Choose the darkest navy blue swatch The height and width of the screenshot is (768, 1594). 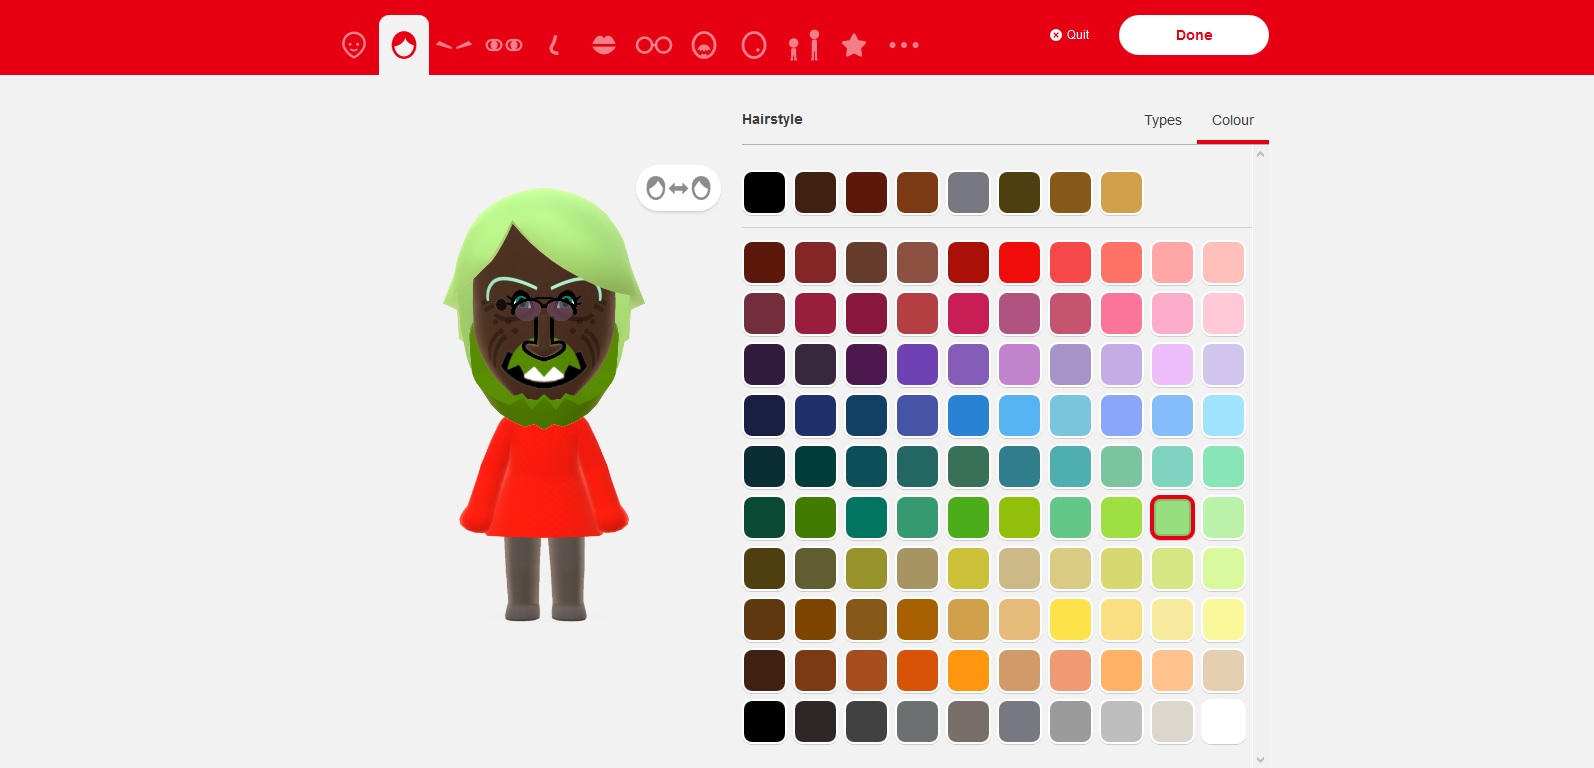coord(765,416)
